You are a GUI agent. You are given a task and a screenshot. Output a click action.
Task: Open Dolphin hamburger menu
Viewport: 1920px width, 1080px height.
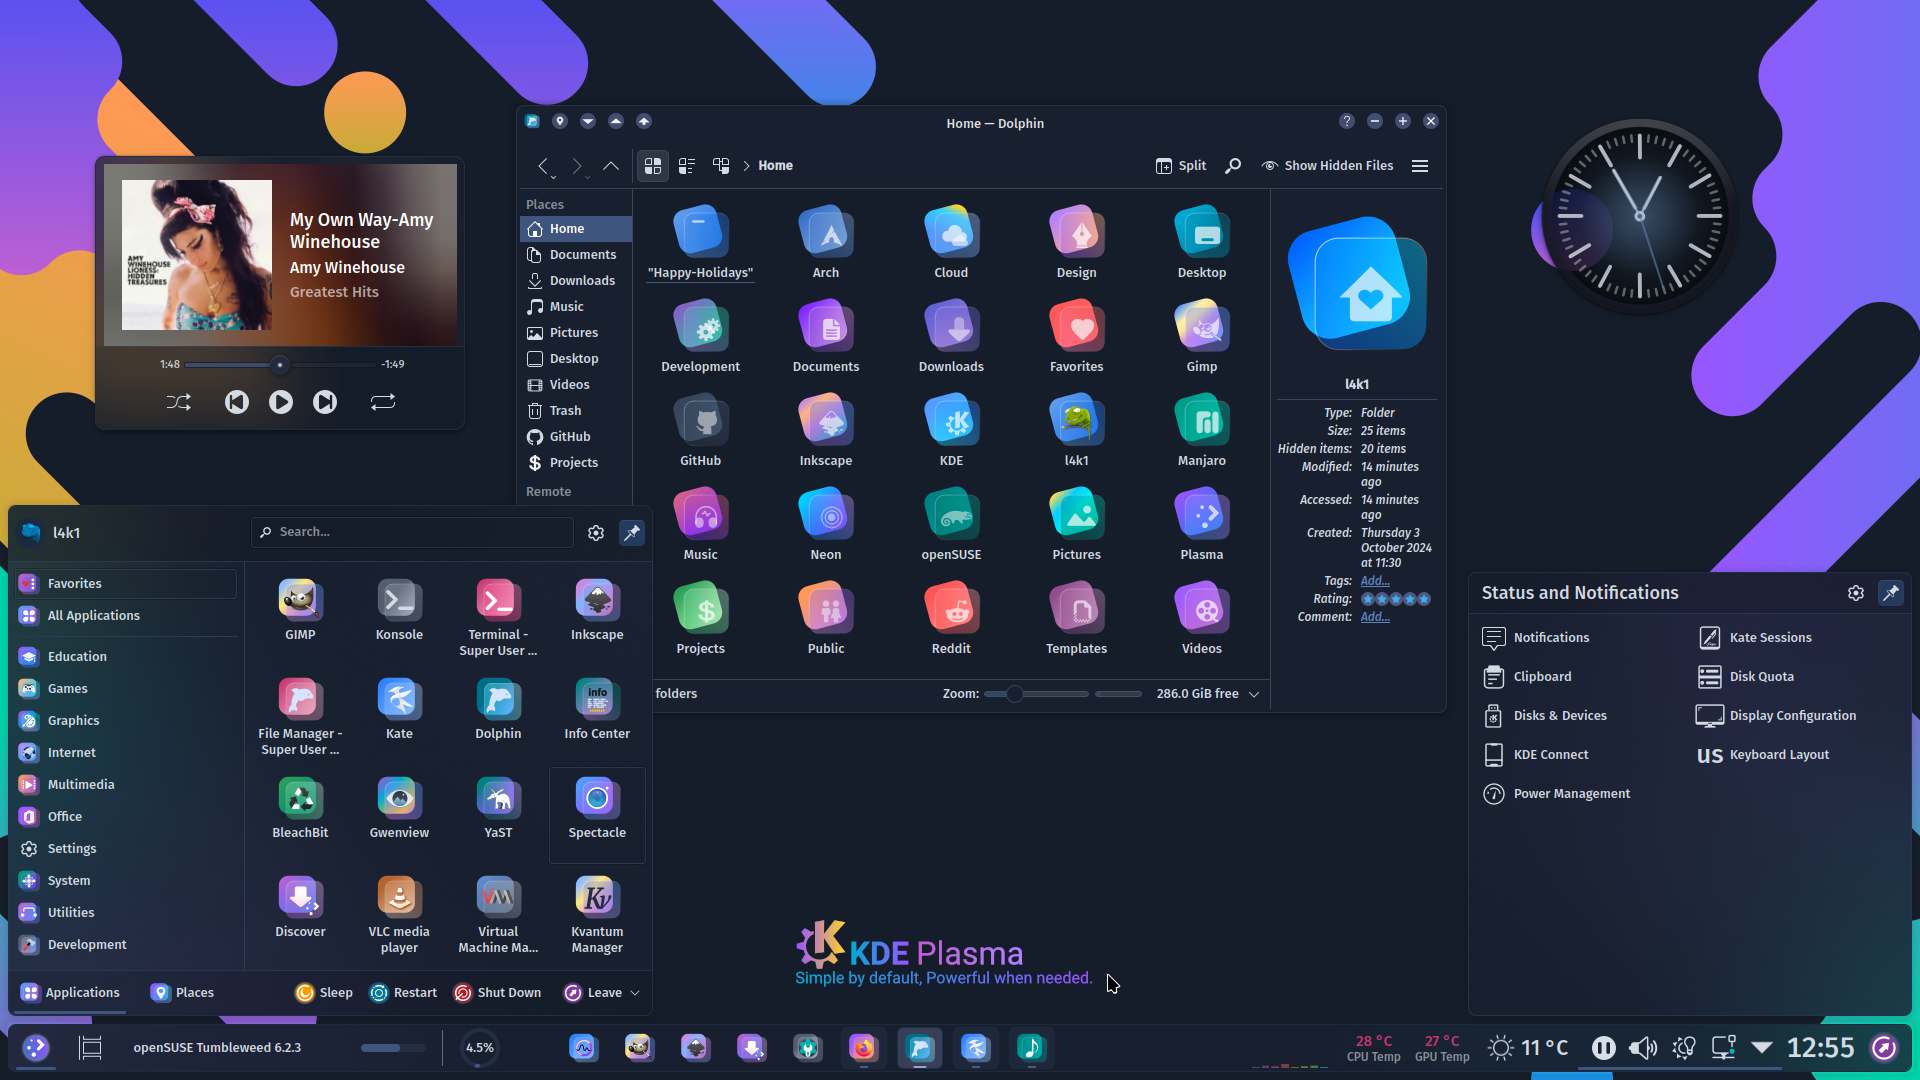[1420, 166]
